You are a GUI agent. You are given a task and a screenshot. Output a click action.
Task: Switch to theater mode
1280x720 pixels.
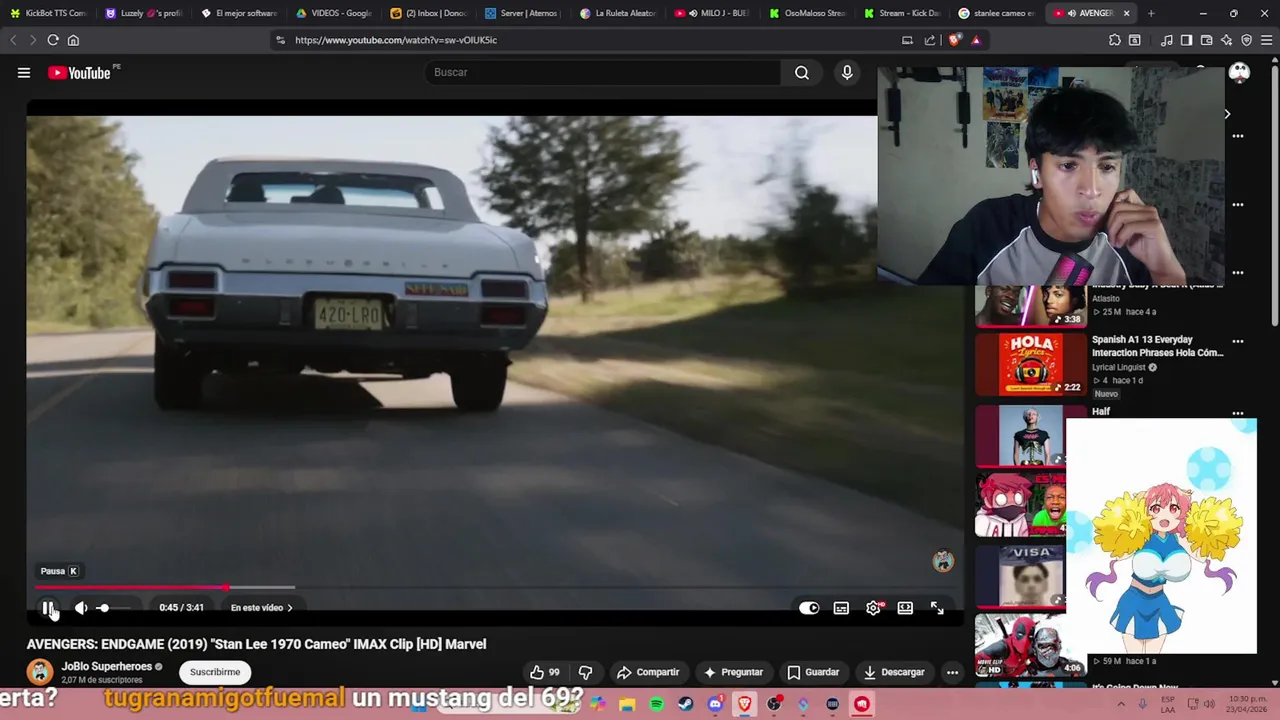coord(905,608)
